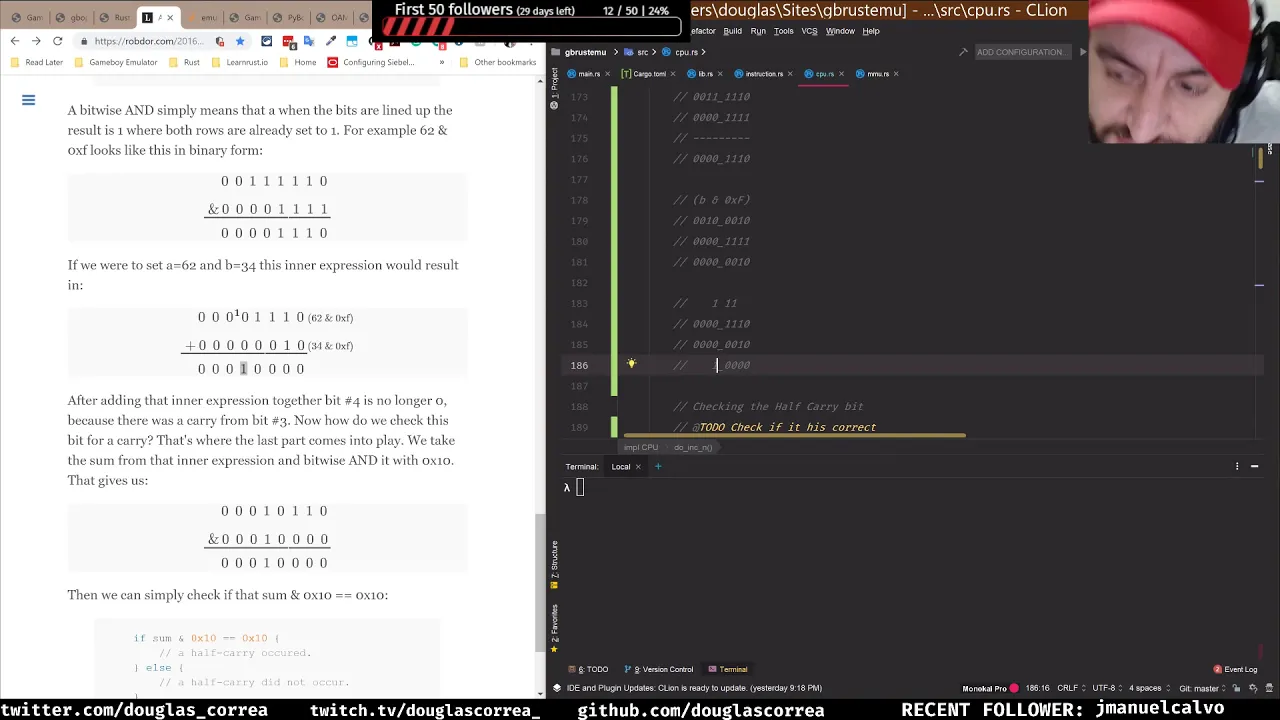
Task: Click the editor horizontal scrollbar
Action: [x=795, y=435]
